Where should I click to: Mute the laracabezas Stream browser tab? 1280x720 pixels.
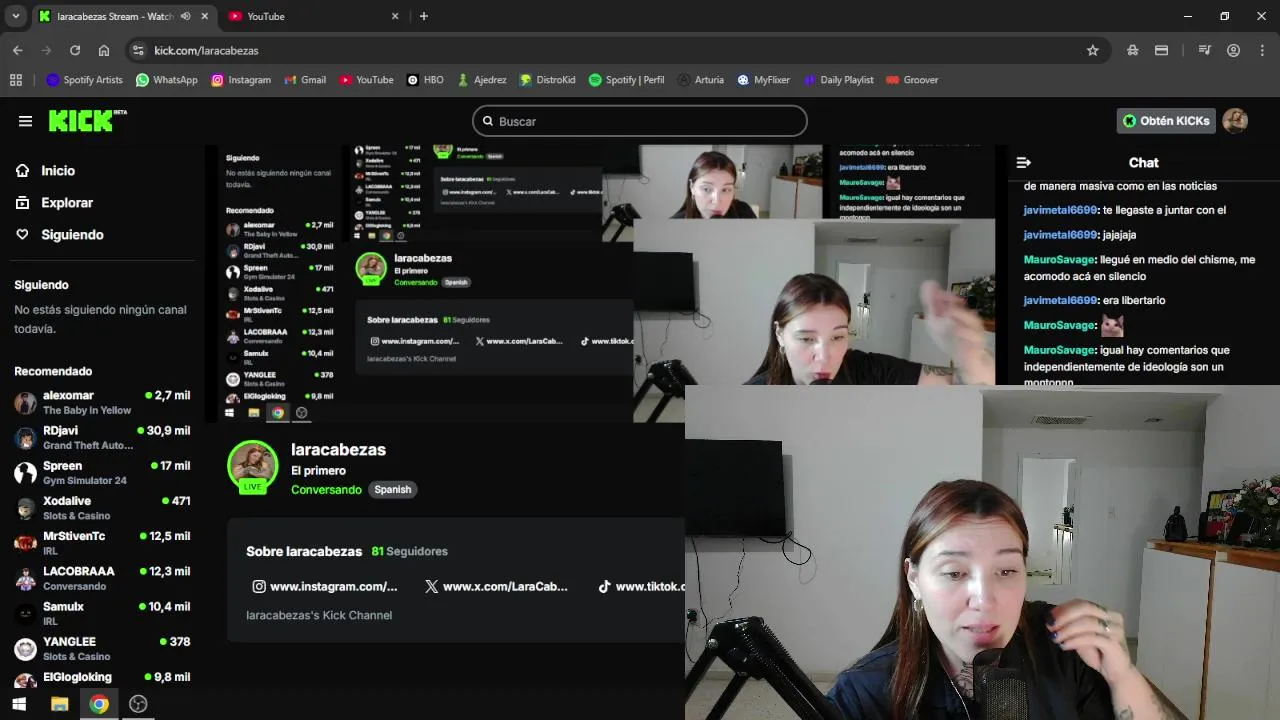click(x=186, y=16)
